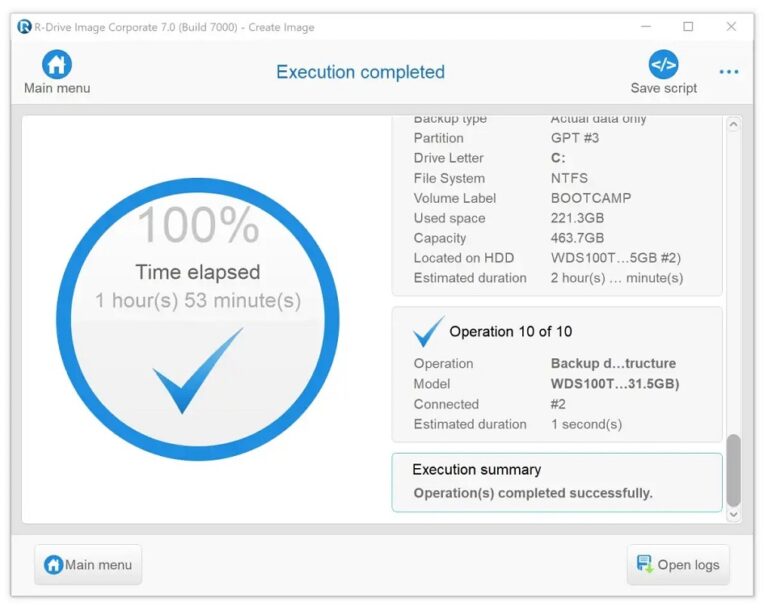Click the R-Drive Image logo in title bar
This screenshot has width=768, height=612.
[24, 27]
